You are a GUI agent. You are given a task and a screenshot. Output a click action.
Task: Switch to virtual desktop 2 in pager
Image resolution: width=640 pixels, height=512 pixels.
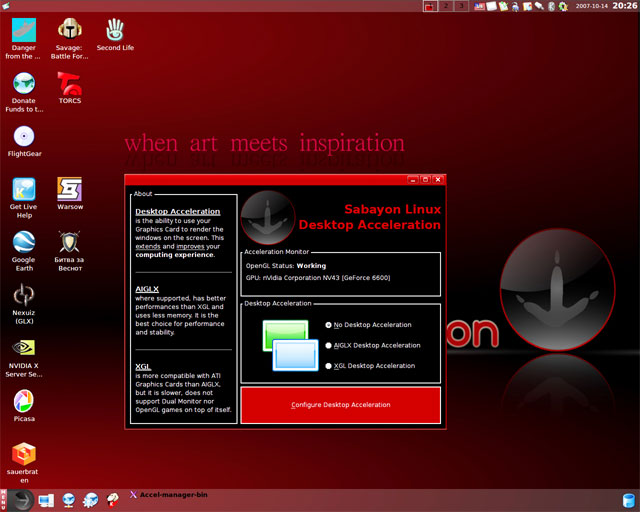click(x=446, y=6)
